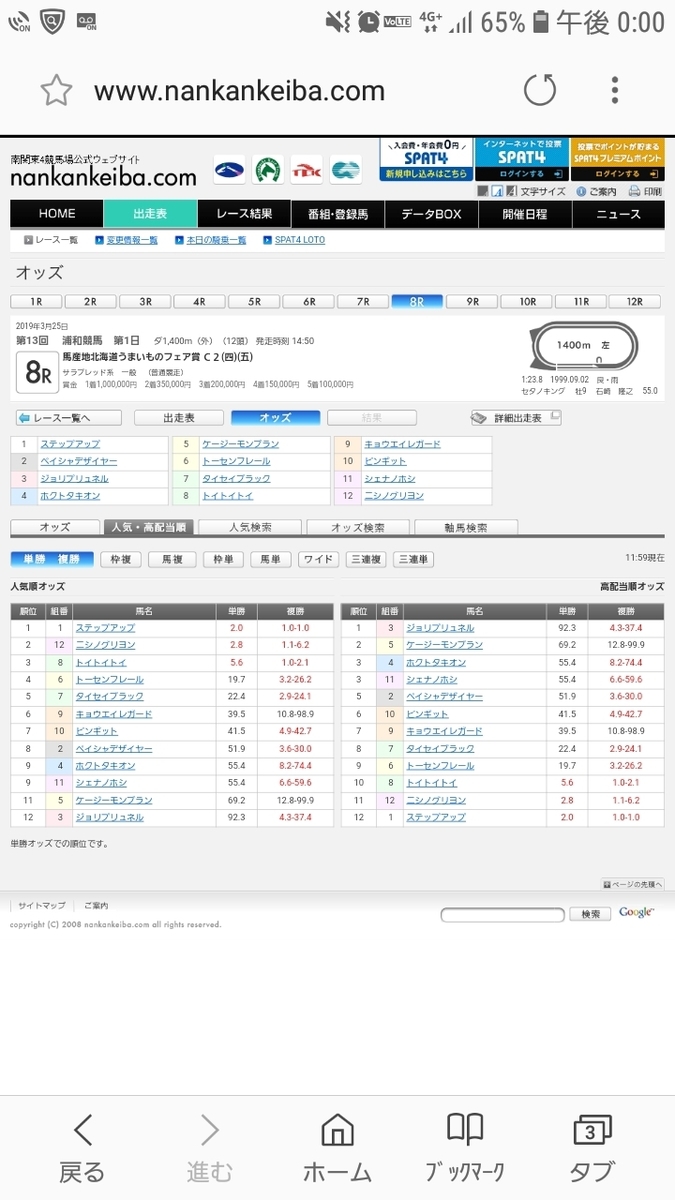Select the 9R race tab
Image resolution: width=675 pixels, height=1200 pixels.
tap(472, 301)
